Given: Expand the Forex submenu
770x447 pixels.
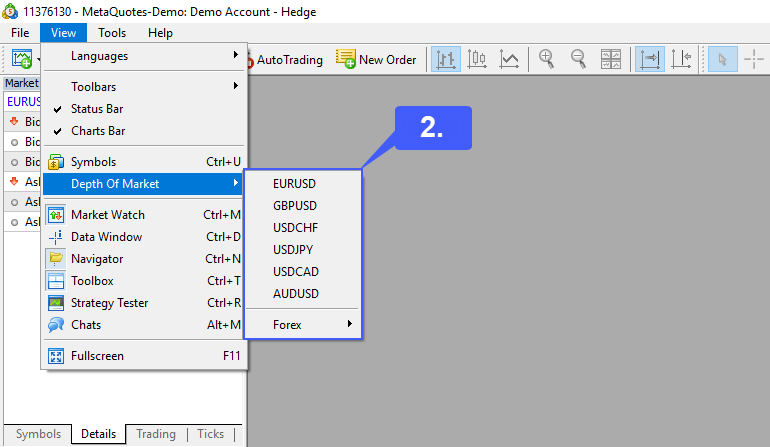Looking at the screenshot, I should click(x=303, y=325).
